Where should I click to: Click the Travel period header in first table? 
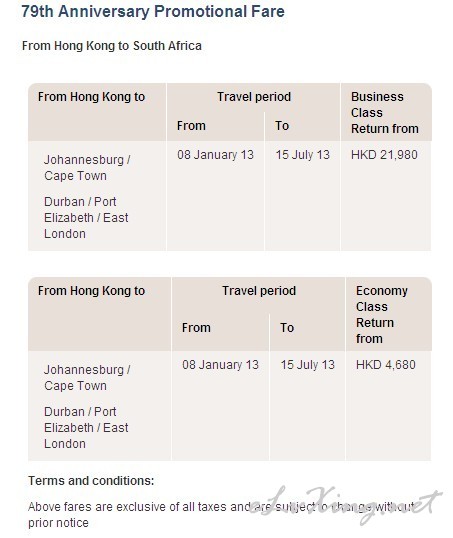[254, 97]
